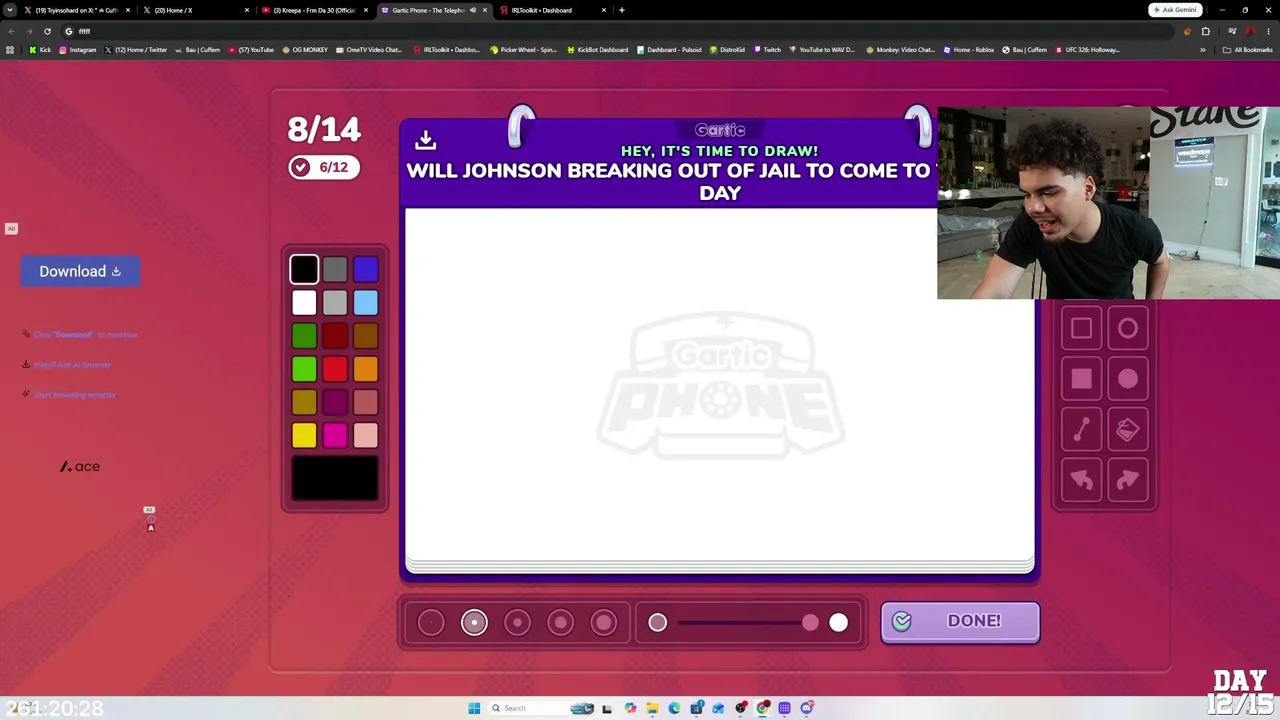Screen dimensions: 1280x720
Task: Open the Windows Start menu
Action: coord(474,708)
